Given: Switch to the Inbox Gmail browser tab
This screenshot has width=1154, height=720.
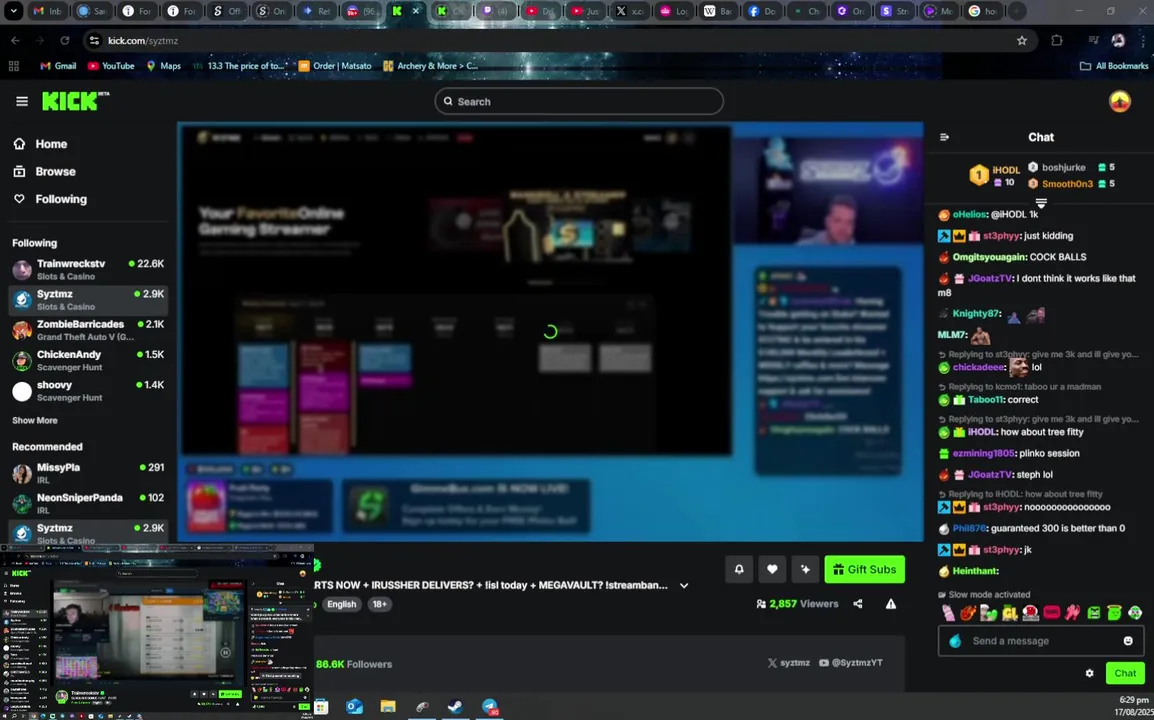Looking at the screenshot, I should click(x=47, y=11).
